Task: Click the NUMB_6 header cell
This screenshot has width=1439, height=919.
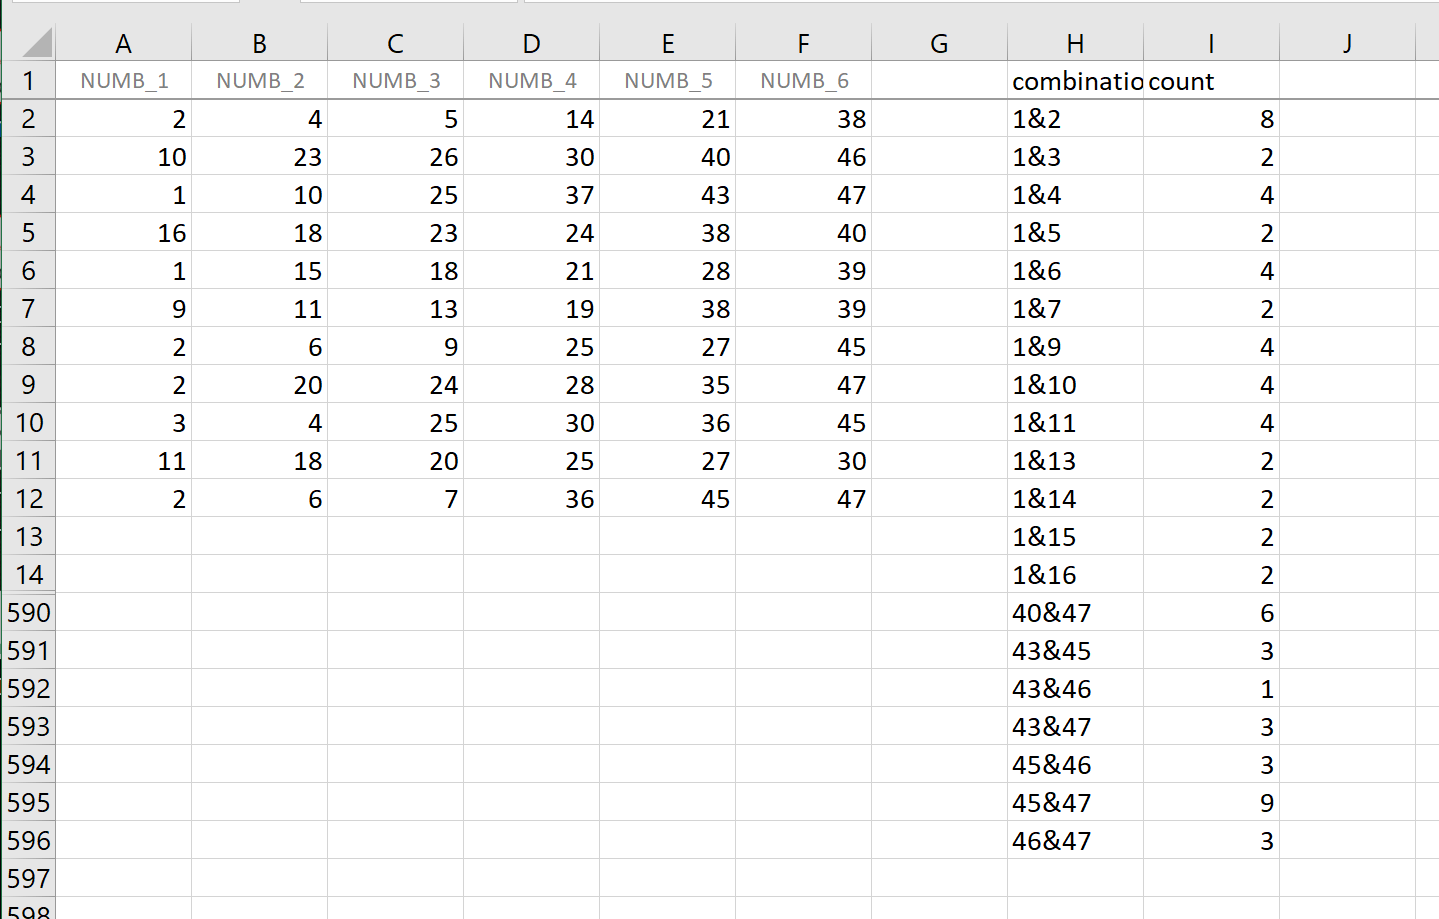Action: tap(803, 80)
